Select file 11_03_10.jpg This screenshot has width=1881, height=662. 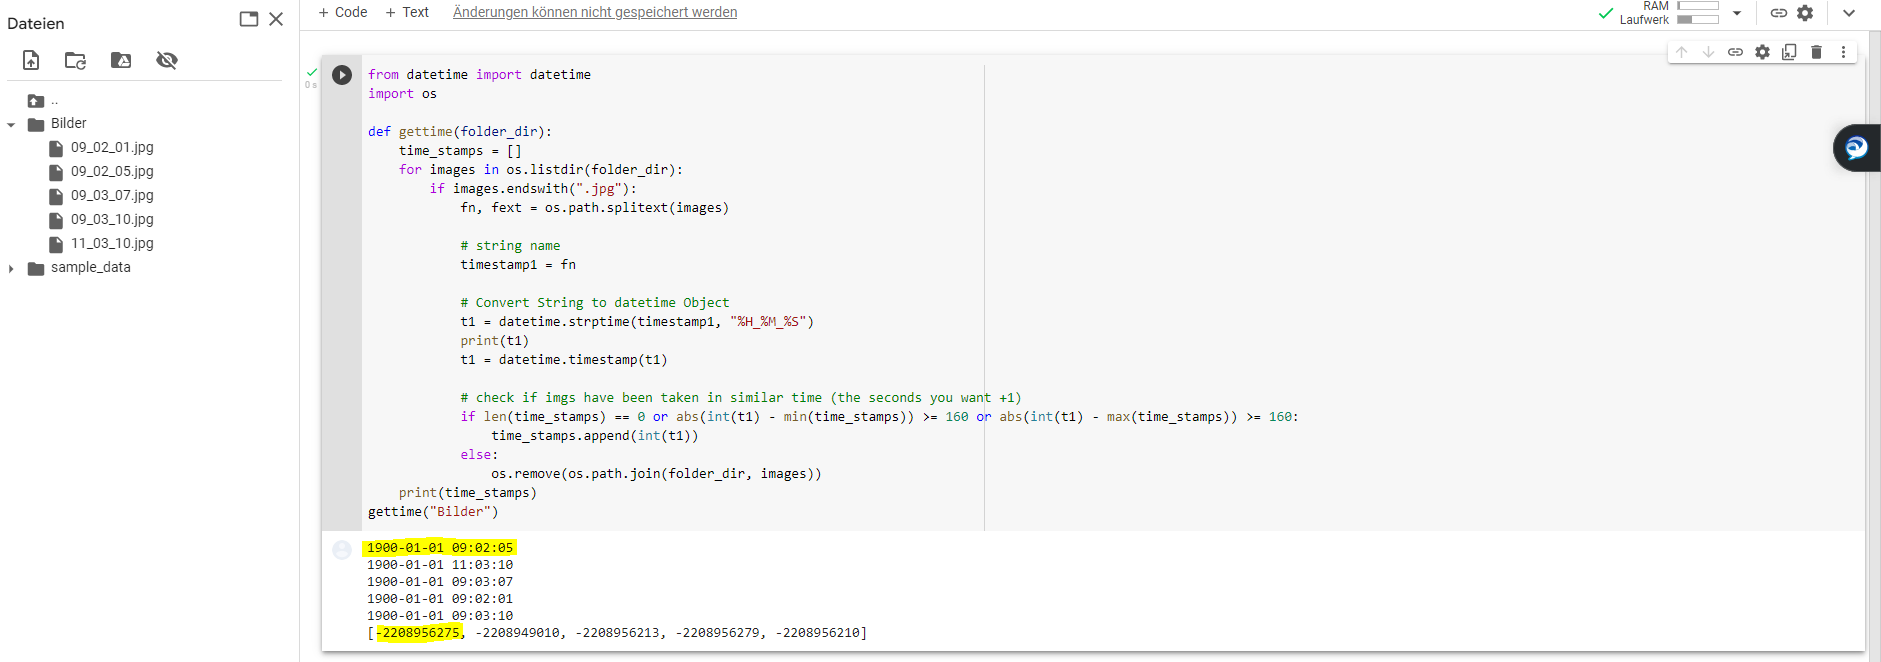pyautogui.click(x=112, y=244)
